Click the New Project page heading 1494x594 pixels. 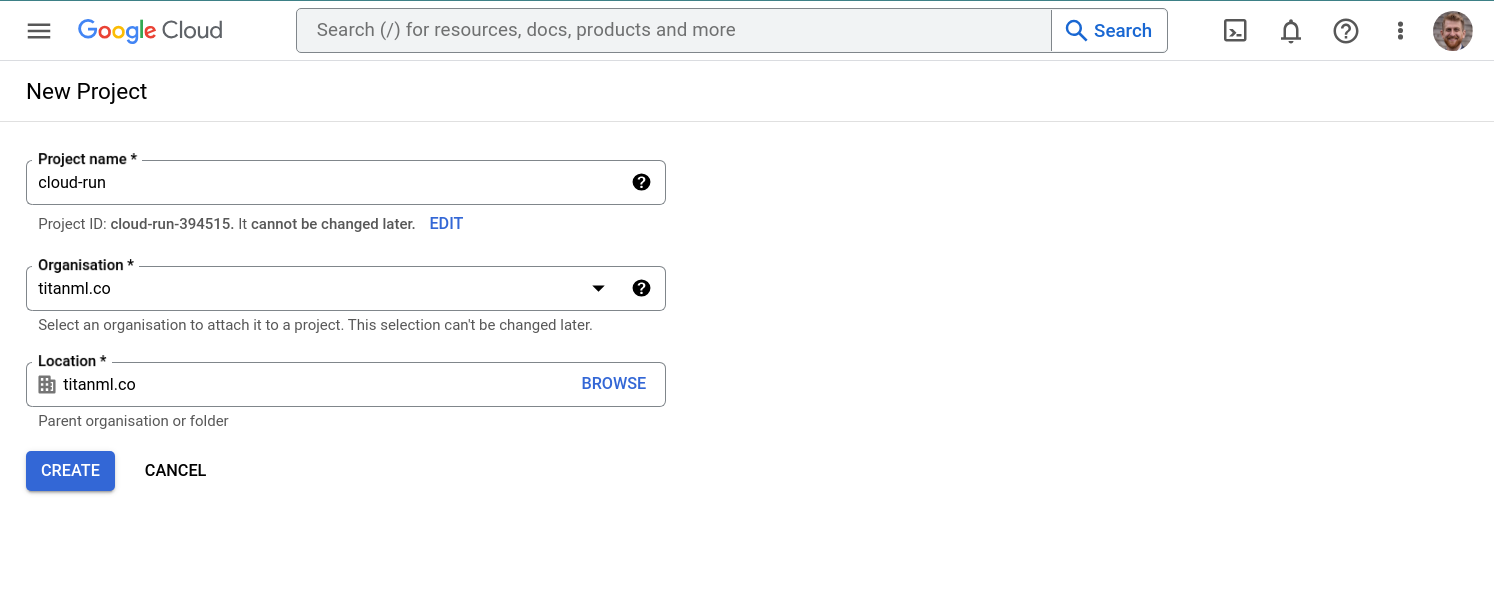[86, 91]
